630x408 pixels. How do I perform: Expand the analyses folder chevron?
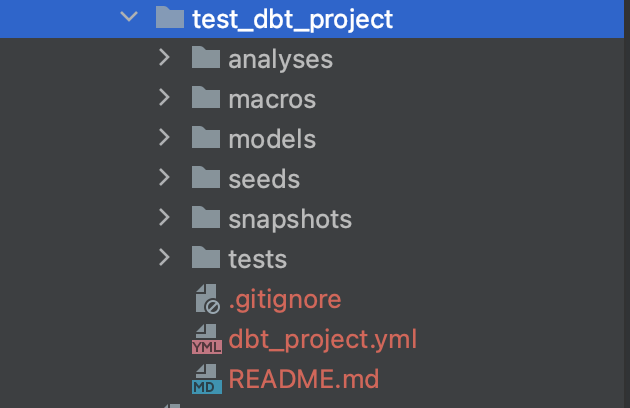tap(165, 58)
